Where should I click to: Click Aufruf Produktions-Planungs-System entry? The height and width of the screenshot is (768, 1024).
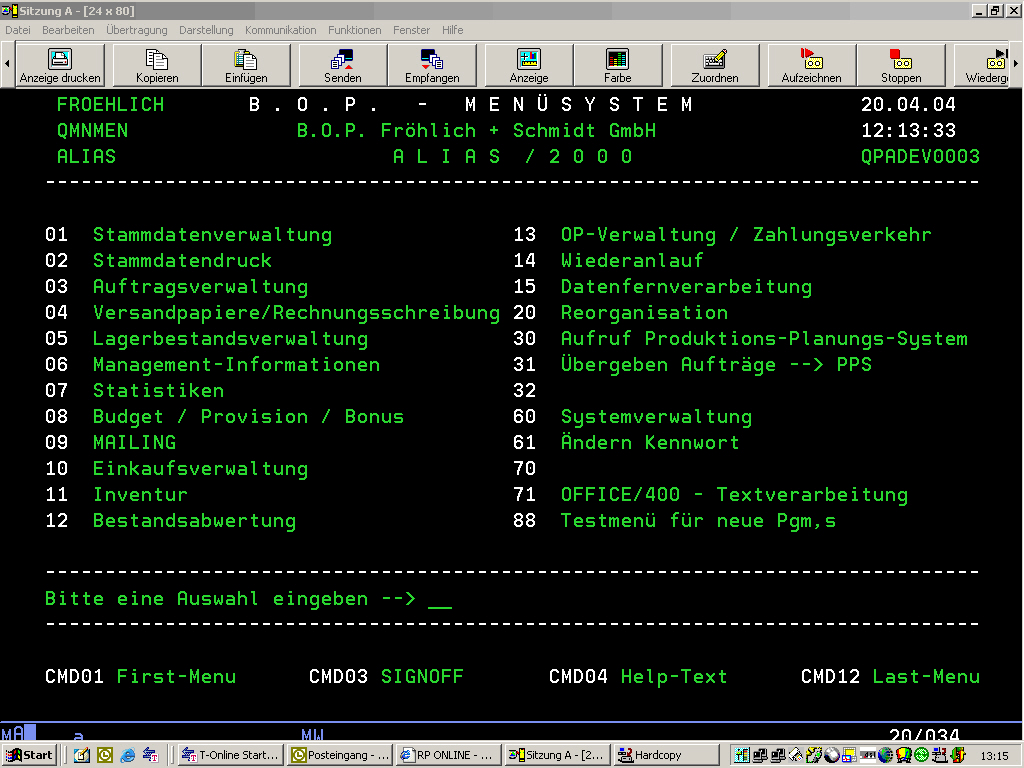[764, 339]
